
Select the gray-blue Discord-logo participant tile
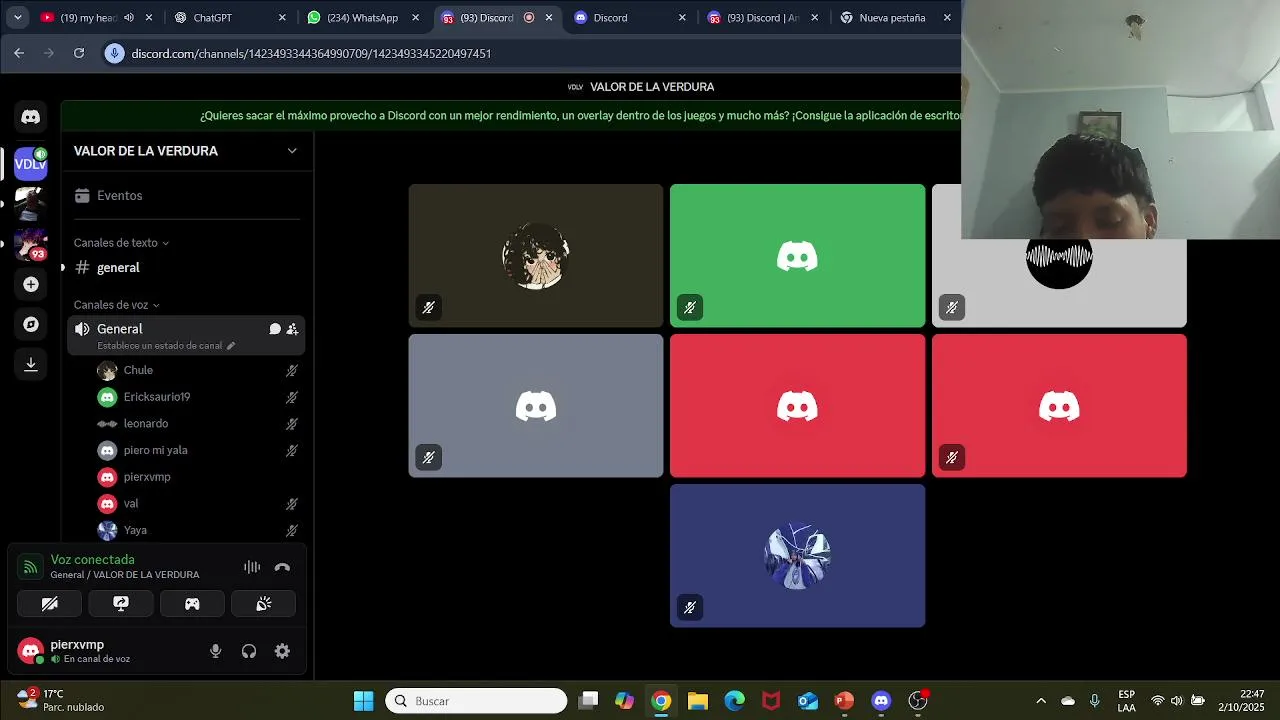(536, 406)
